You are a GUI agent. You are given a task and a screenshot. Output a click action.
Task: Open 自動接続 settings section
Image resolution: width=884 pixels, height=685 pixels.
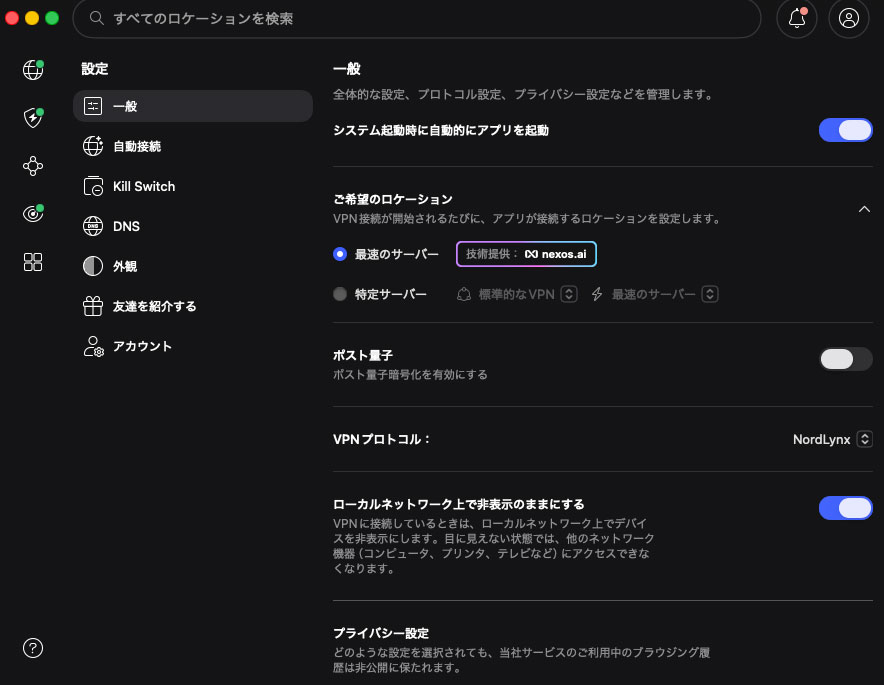193,146
